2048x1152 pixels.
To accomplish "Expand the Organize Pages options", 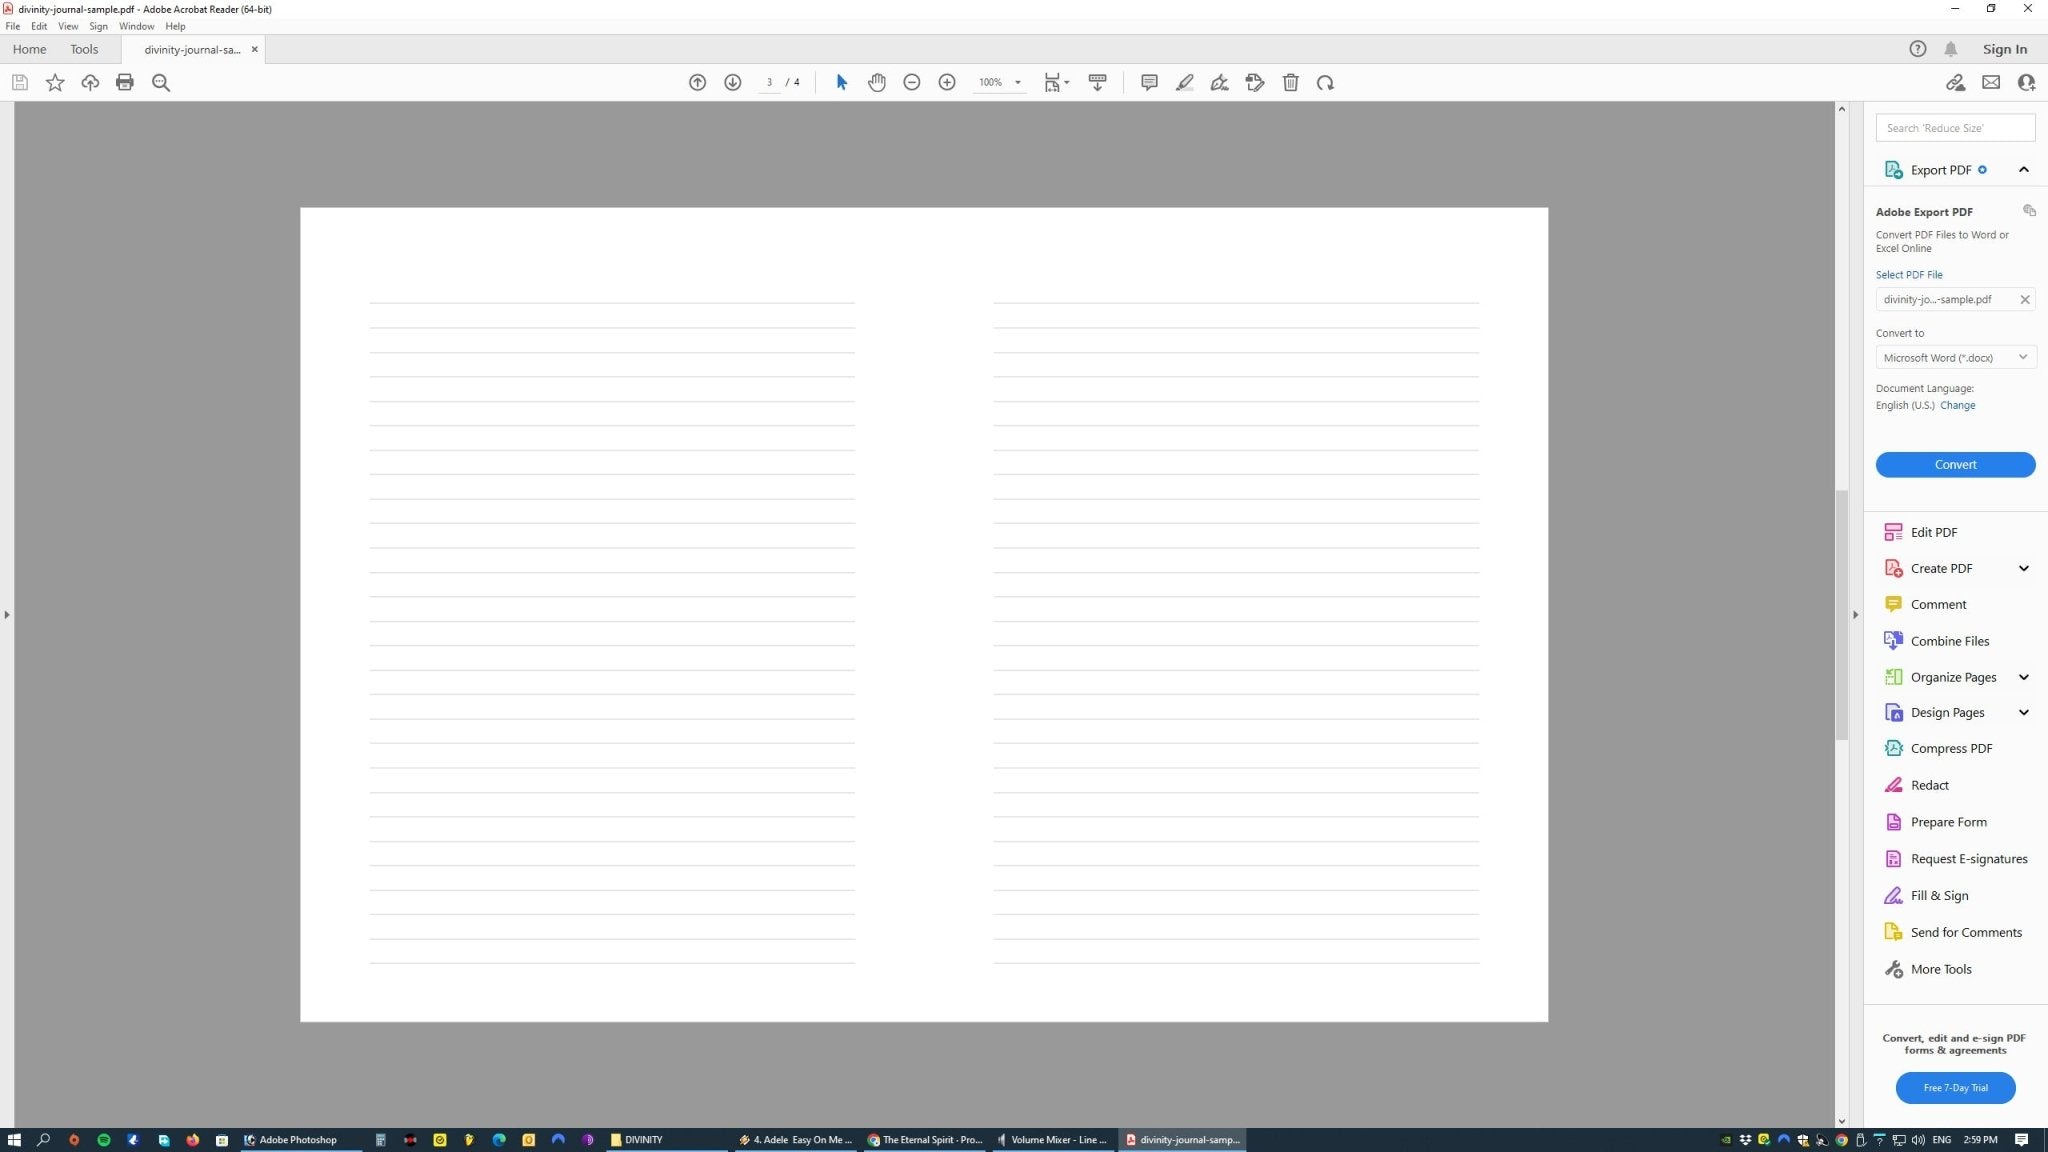I will [2023, 677].
